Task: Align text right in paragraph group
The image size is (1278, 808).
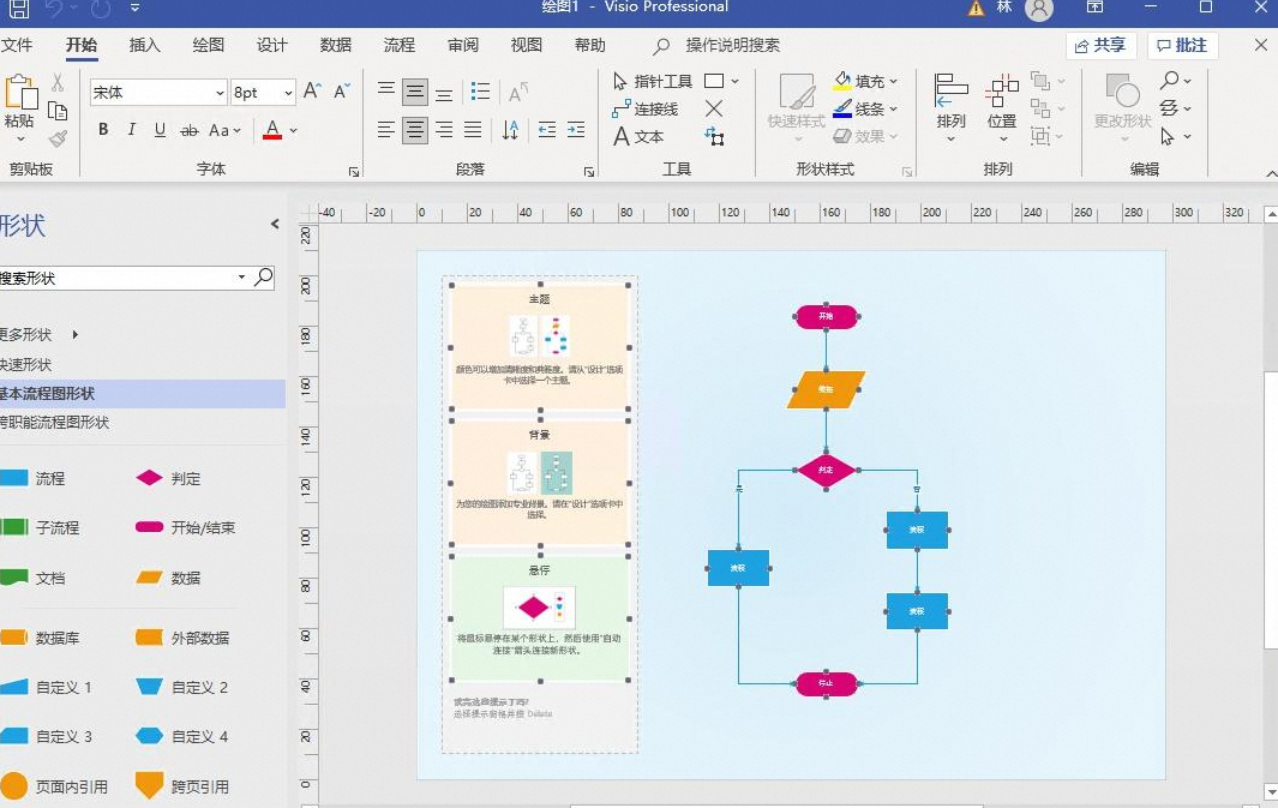Action: (444, 130)
